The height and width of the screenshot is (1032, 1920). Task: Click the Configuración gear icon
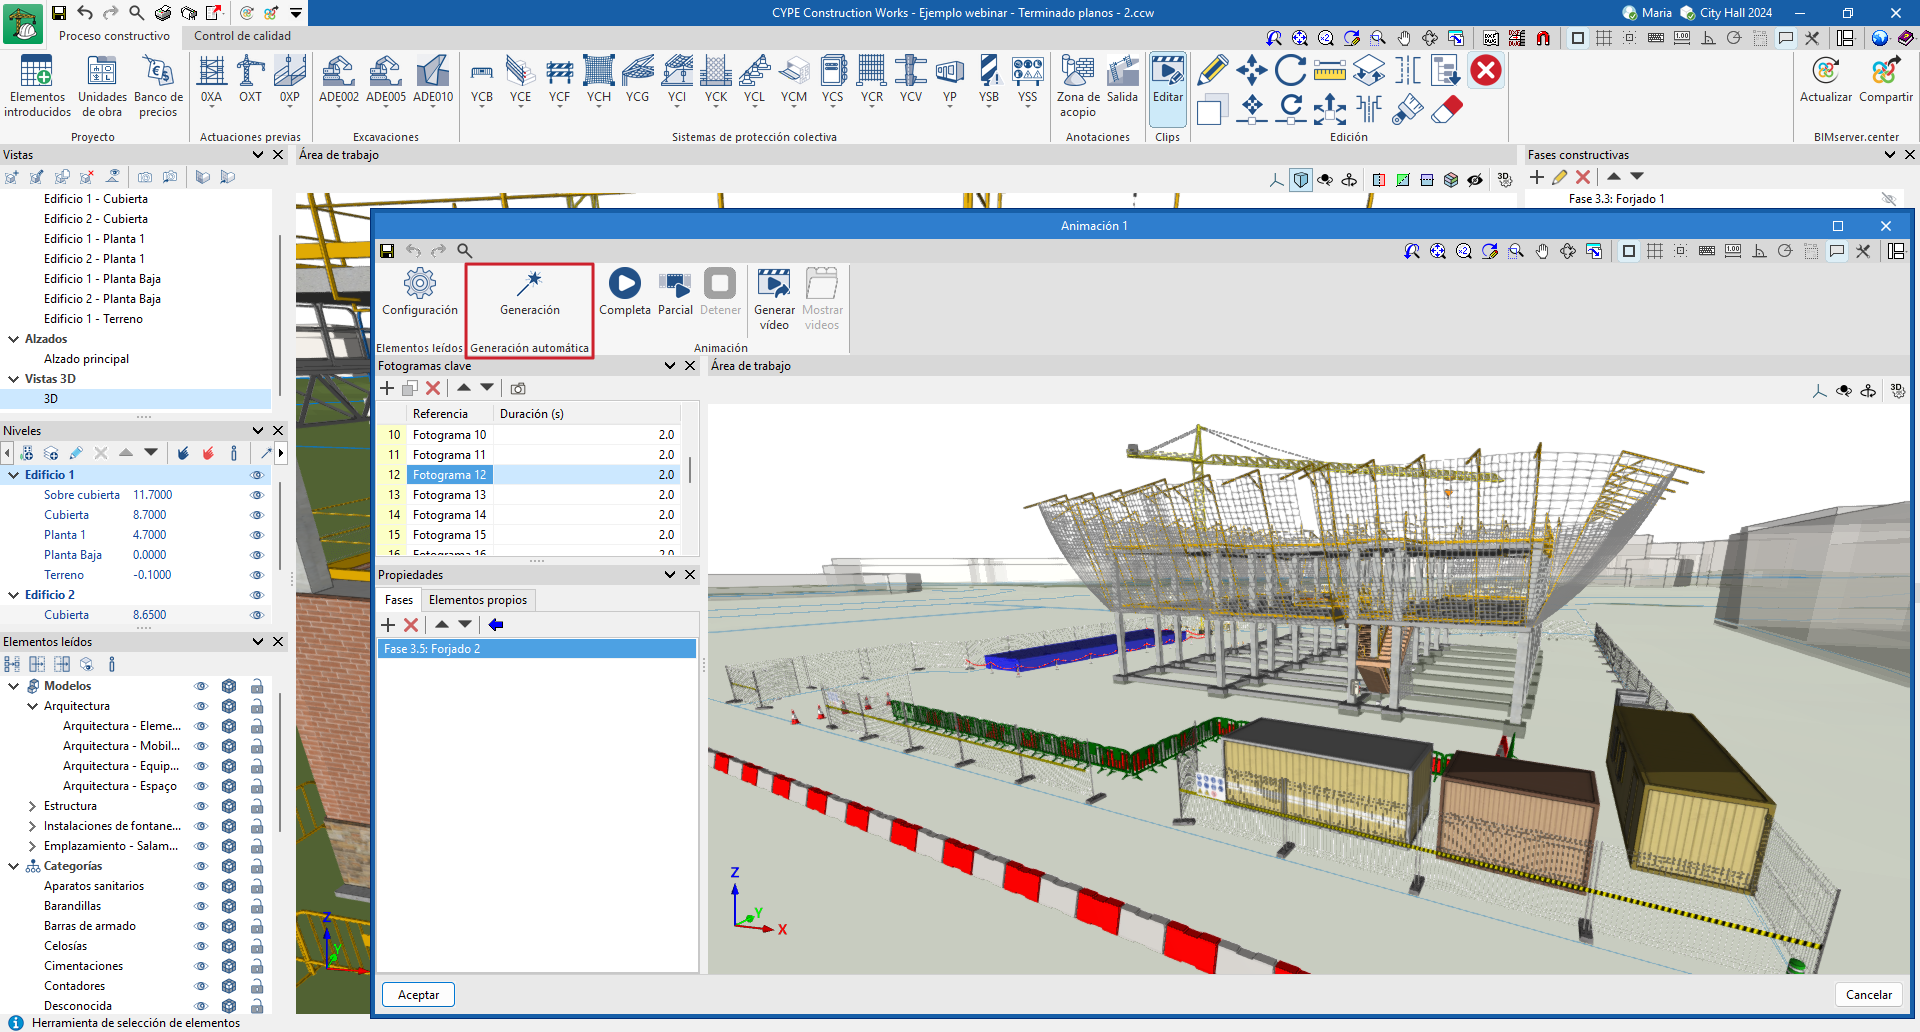click(419, 285)
